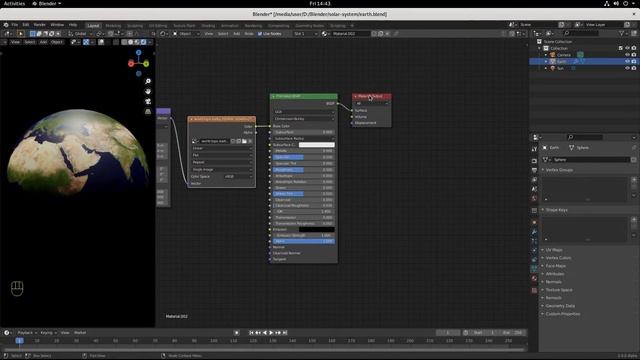The image size is (640, 360).
Task: Click the frame 1 marker in timeline
Action: 19,340
